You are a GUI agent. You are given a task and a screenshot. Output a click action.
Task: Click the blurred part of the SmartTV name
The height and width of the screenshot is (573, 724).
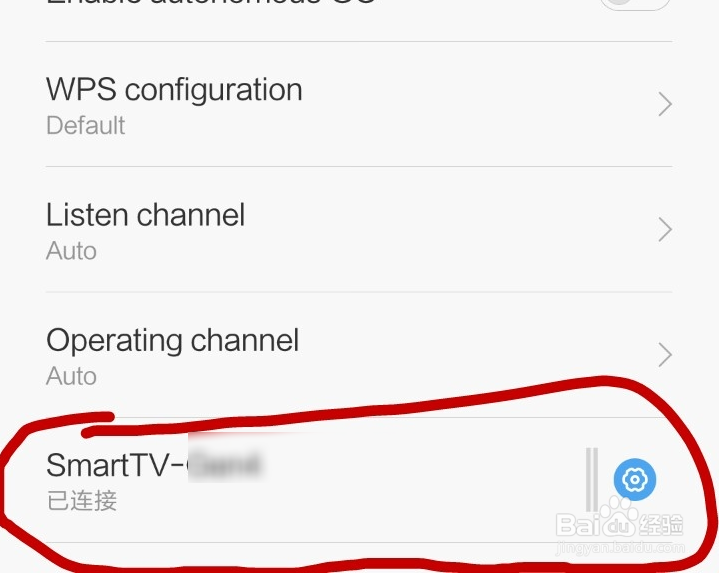(225, 464)
